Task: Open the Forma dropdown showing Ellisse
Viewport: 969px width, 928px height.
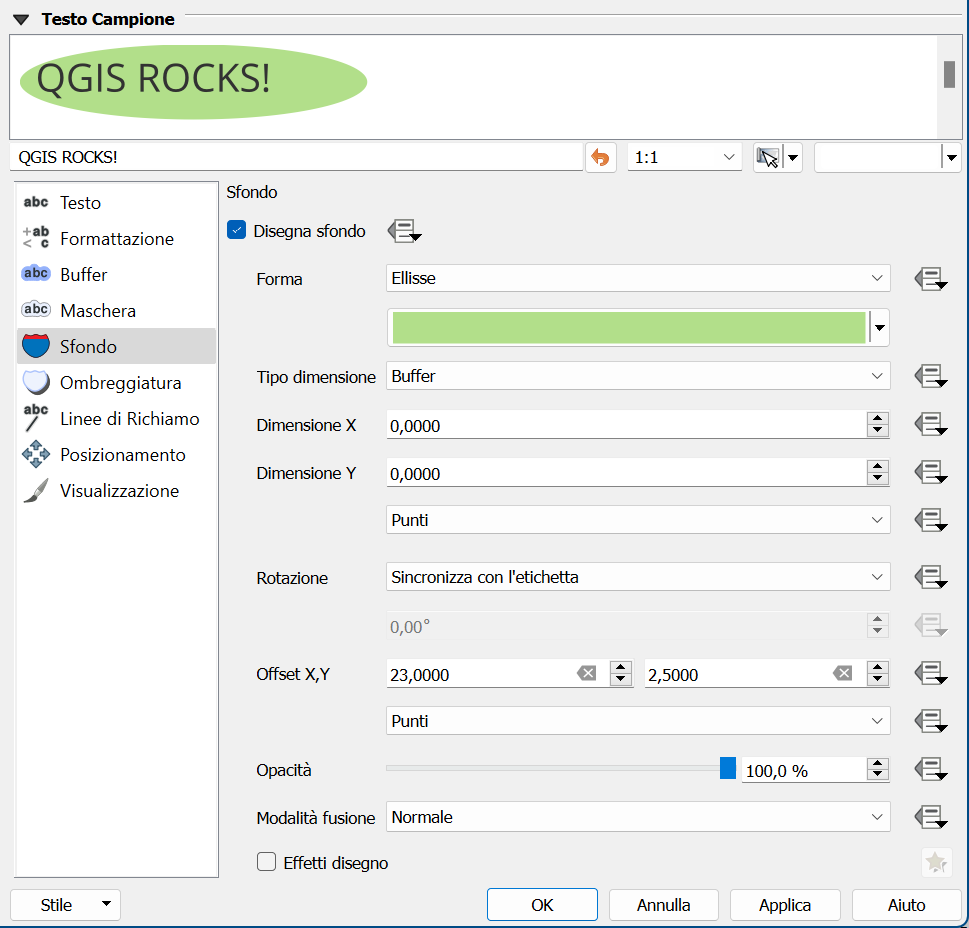Action: 638,279
